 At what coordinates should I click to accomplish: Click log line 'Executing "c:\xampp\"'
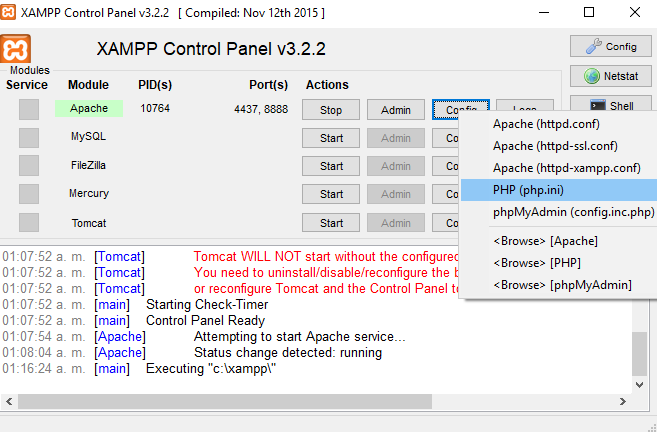[211, 369]
